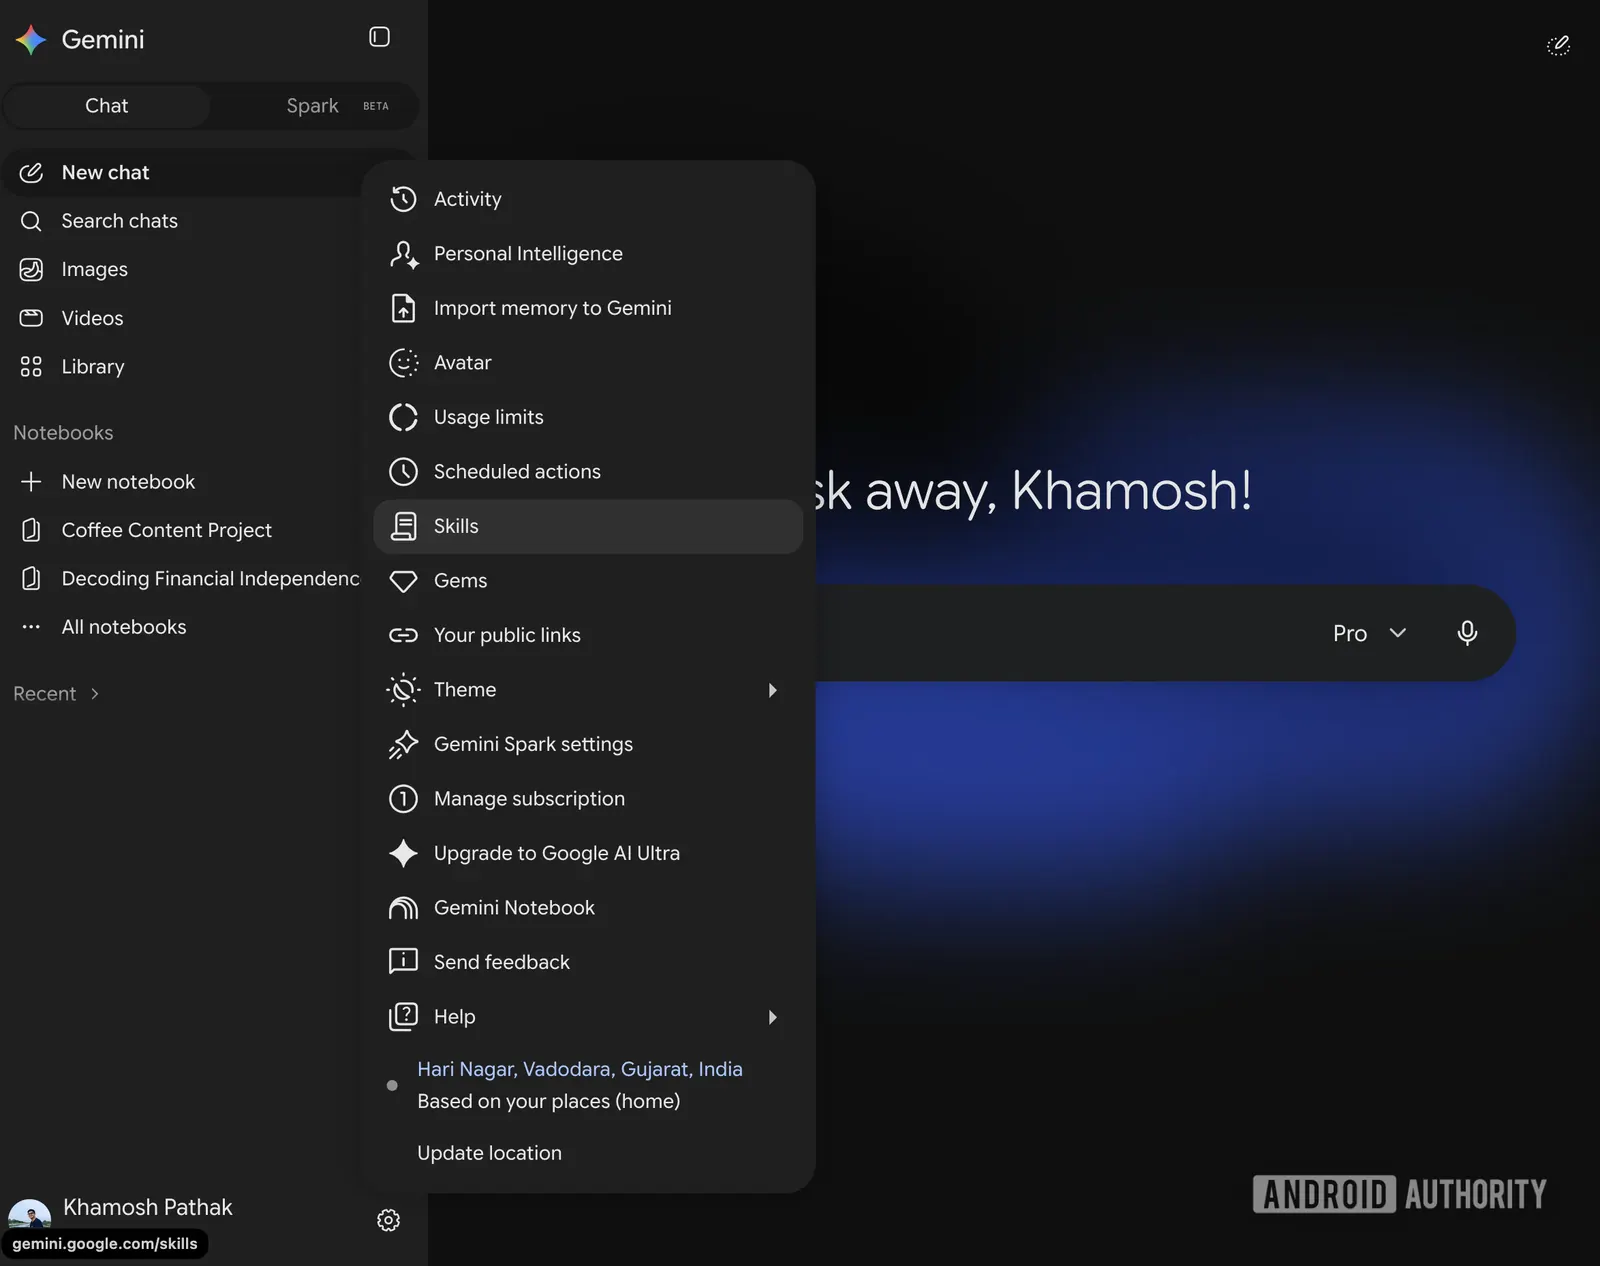Expand the Theme submenu arrow

point(772,690)
